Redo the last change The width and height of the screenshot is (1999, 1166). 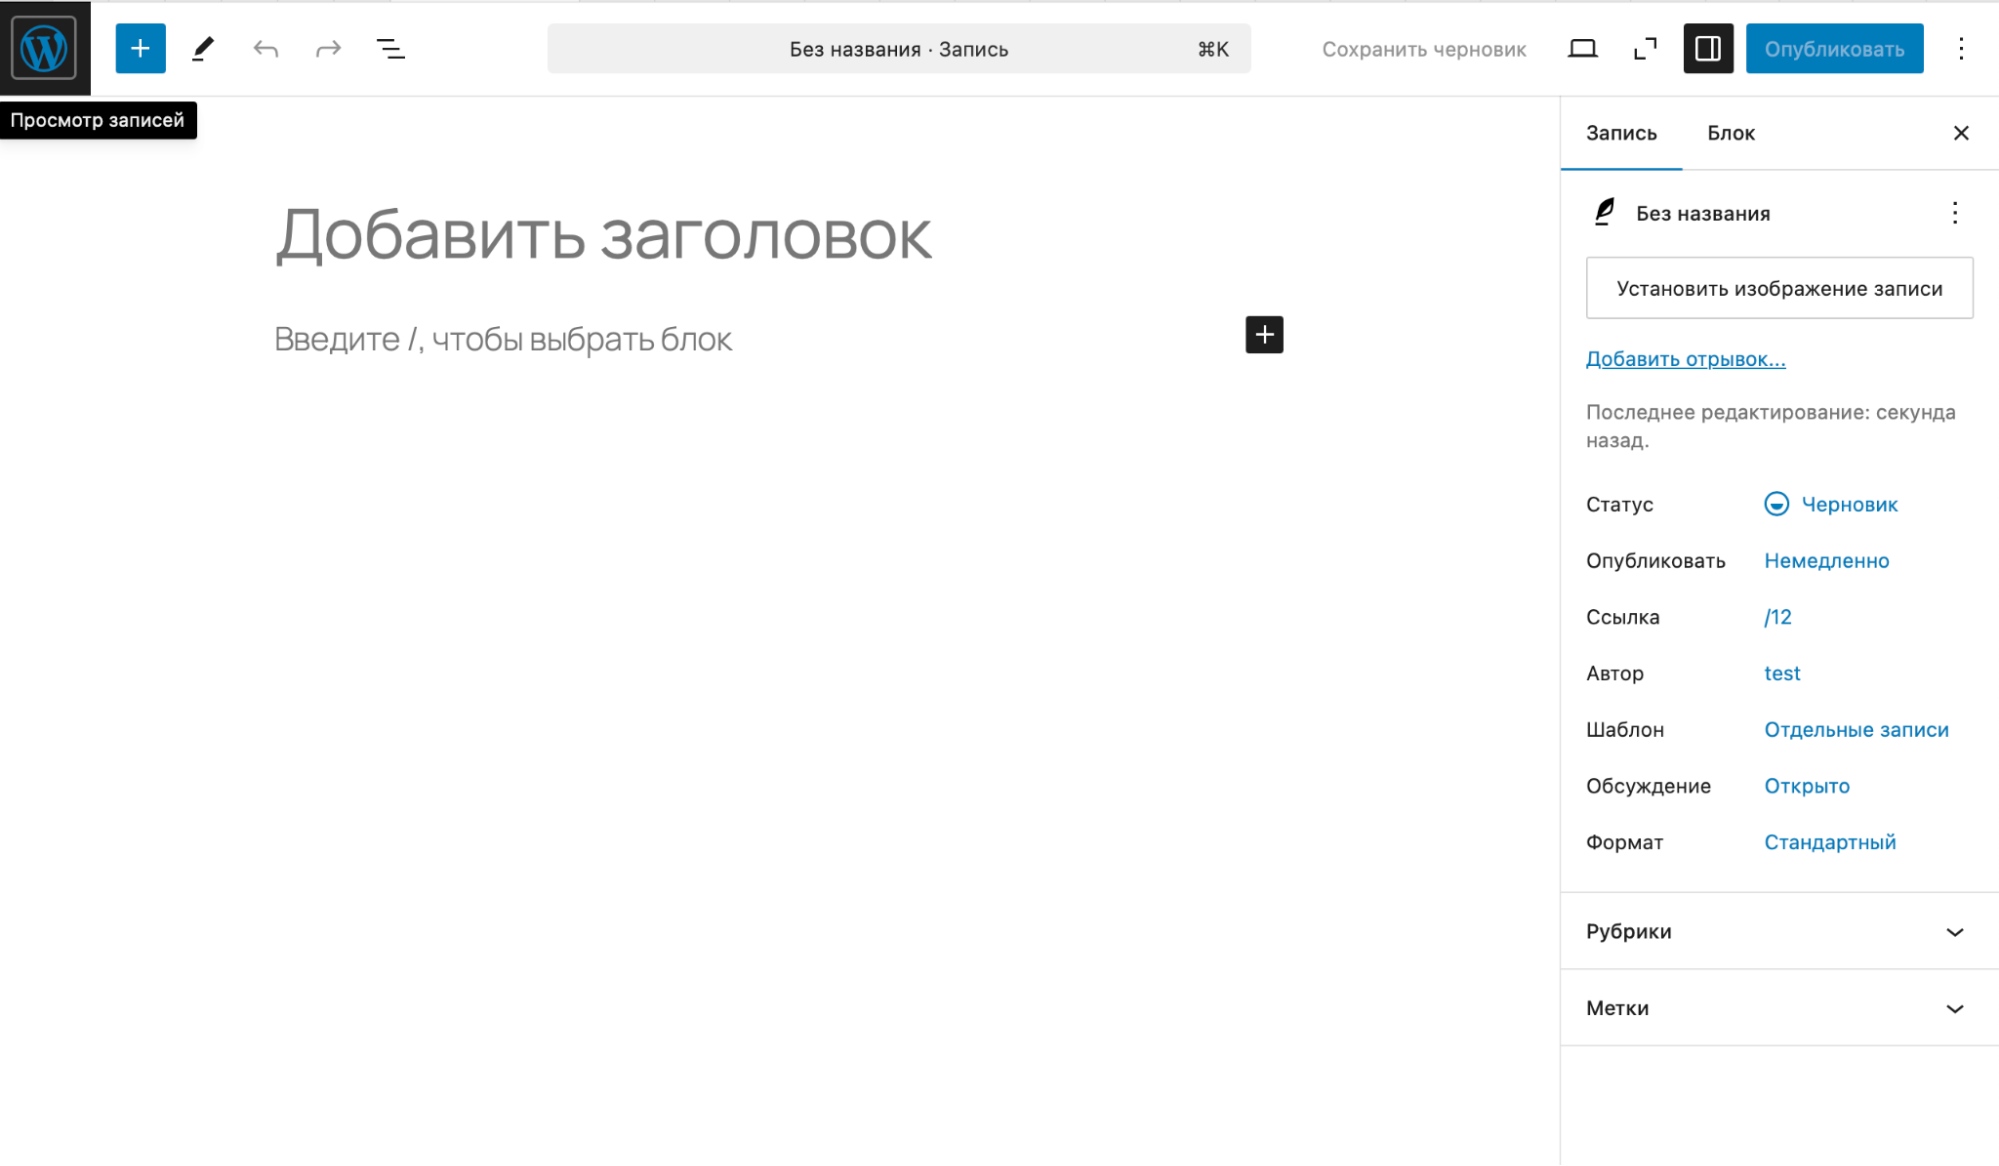point(328,48)
